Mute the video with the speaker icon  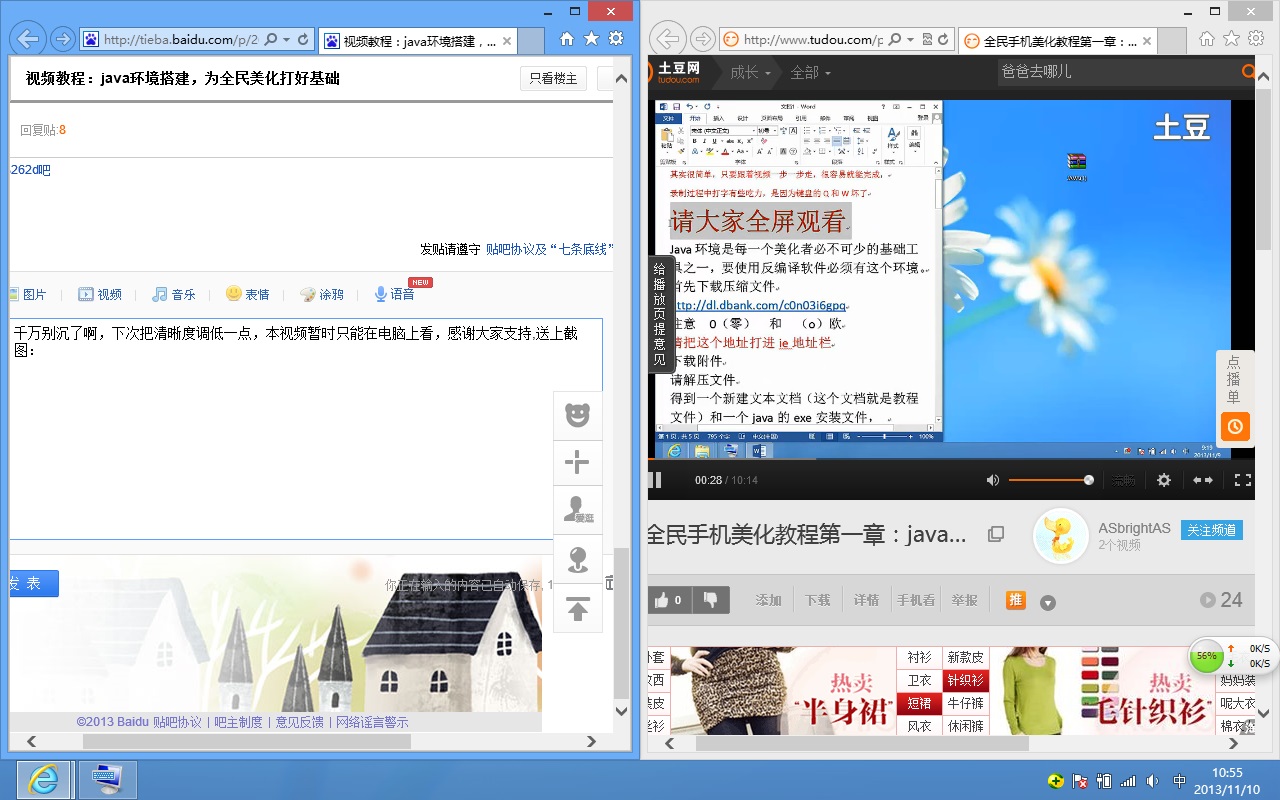(992, 480)
